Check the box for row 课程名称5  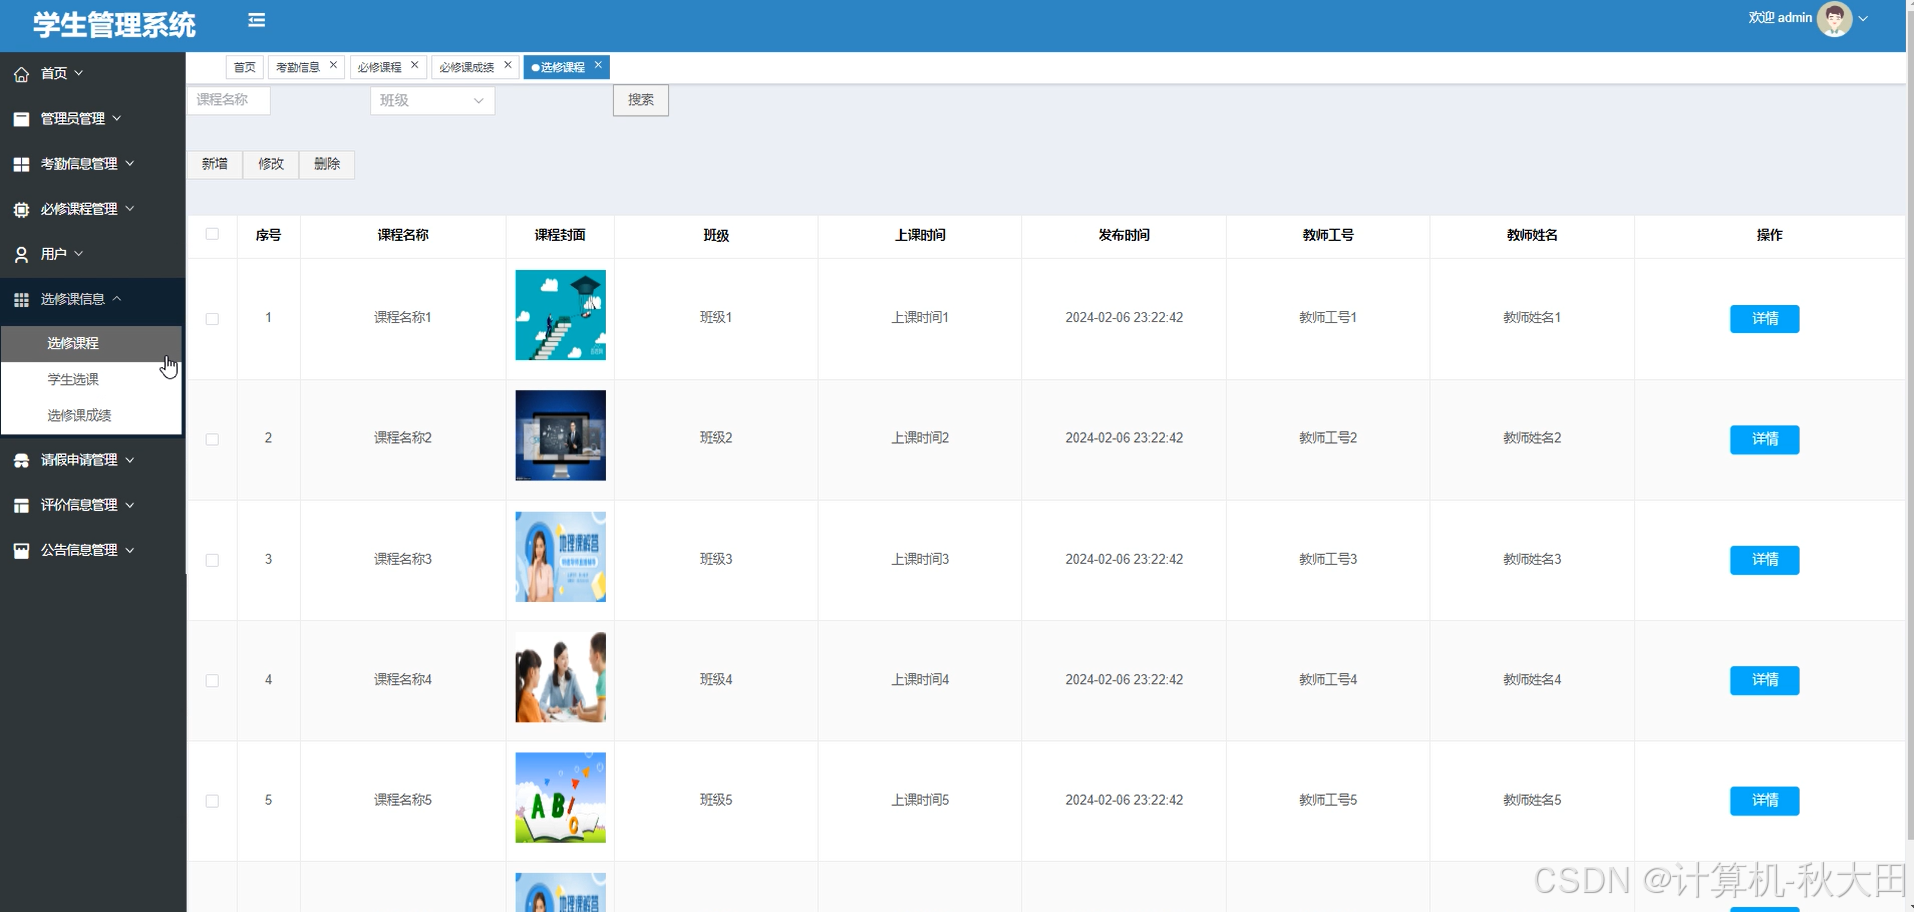tap(212, 801)
